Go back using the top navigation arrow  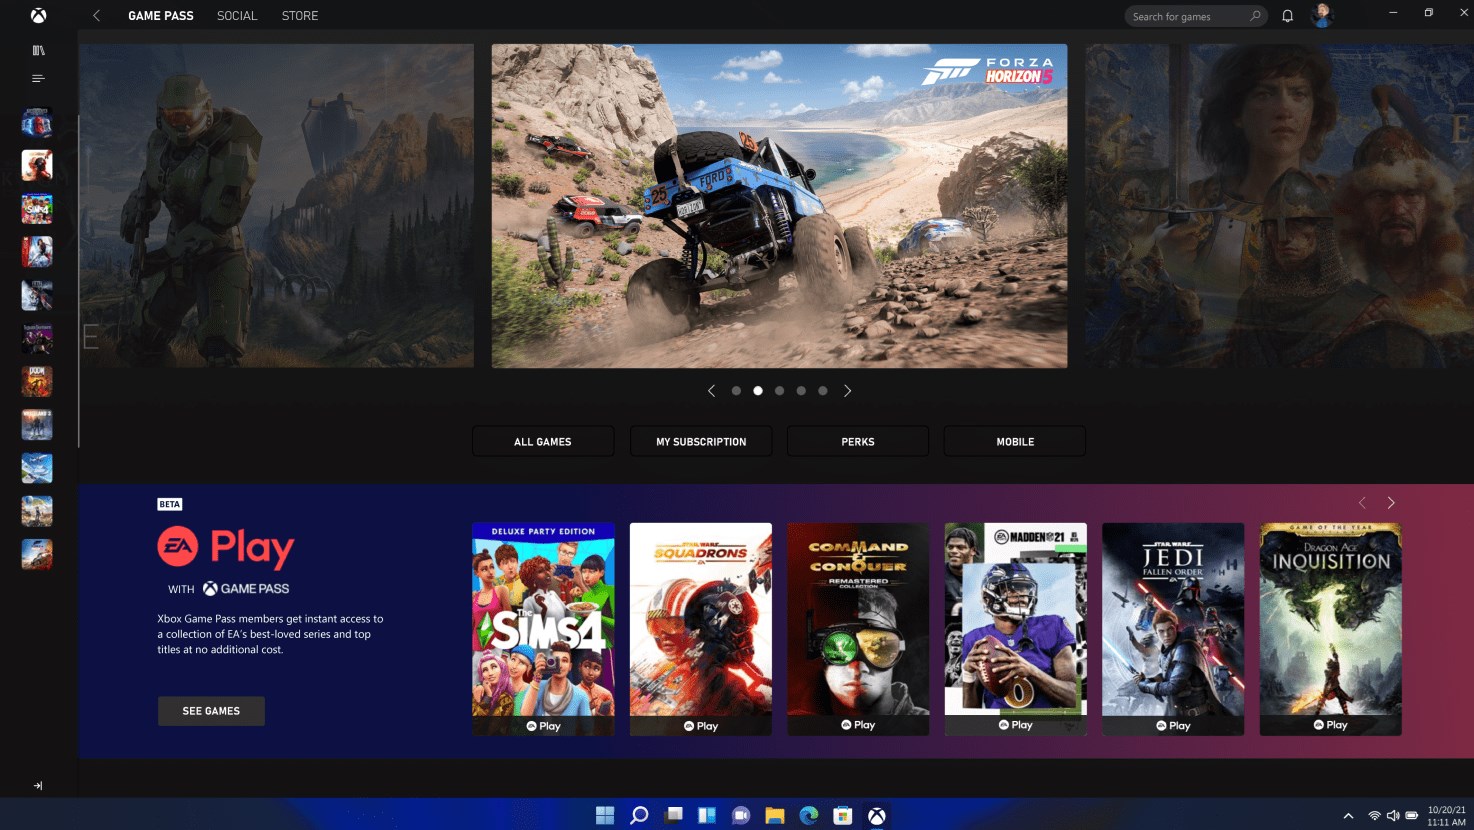[97, 16]
